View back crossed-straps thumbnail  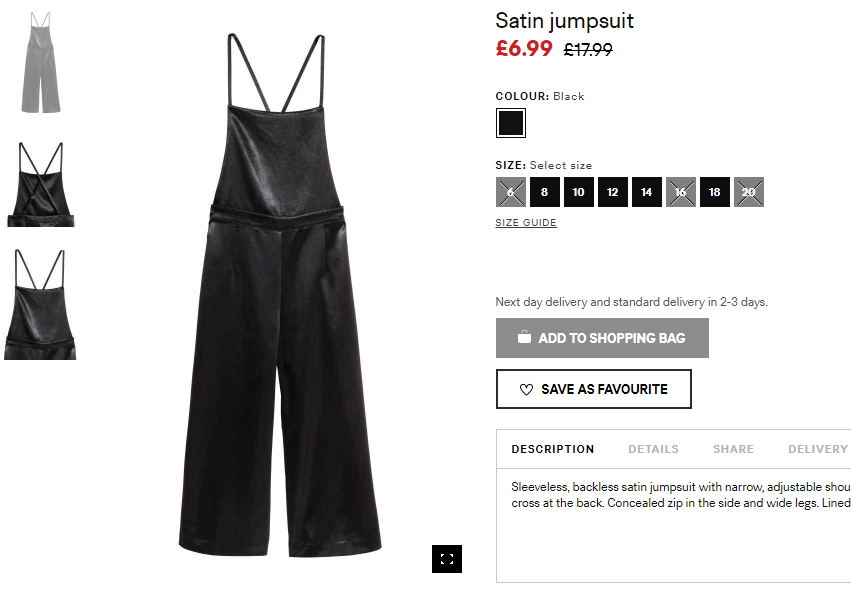point(41,185)
